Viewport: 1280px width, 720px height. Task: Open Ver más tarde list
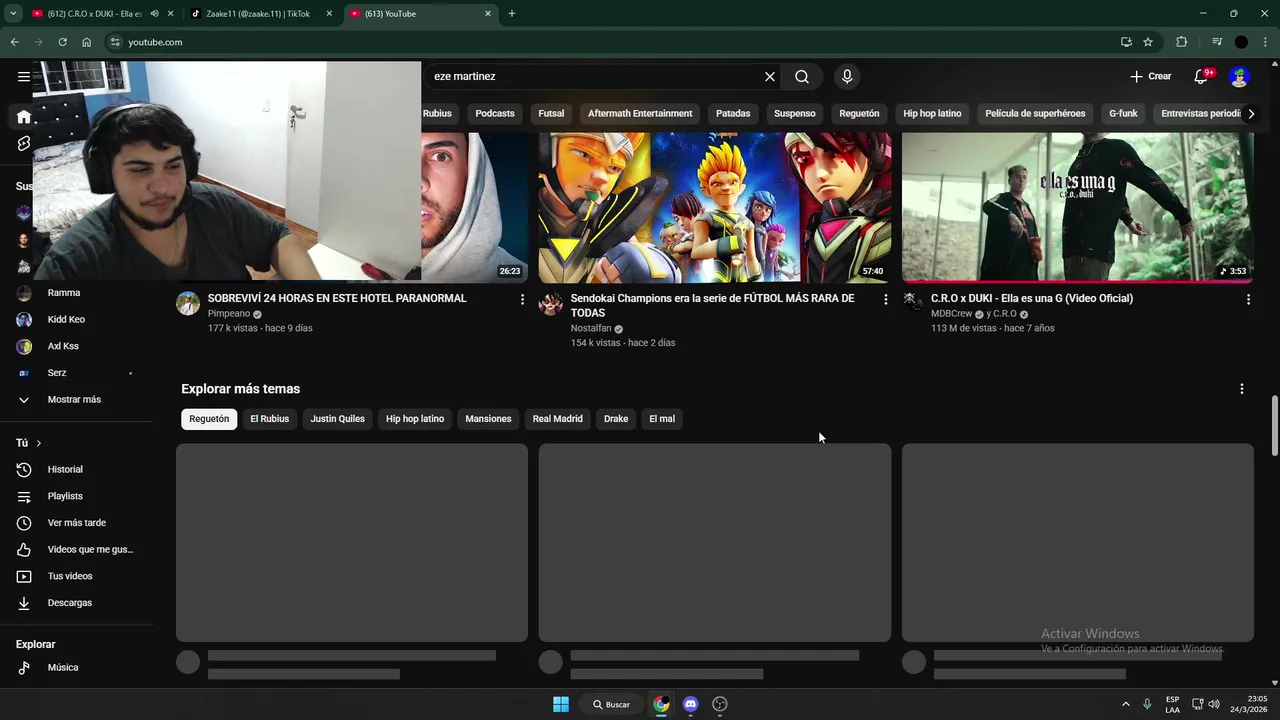coord(76,523)
